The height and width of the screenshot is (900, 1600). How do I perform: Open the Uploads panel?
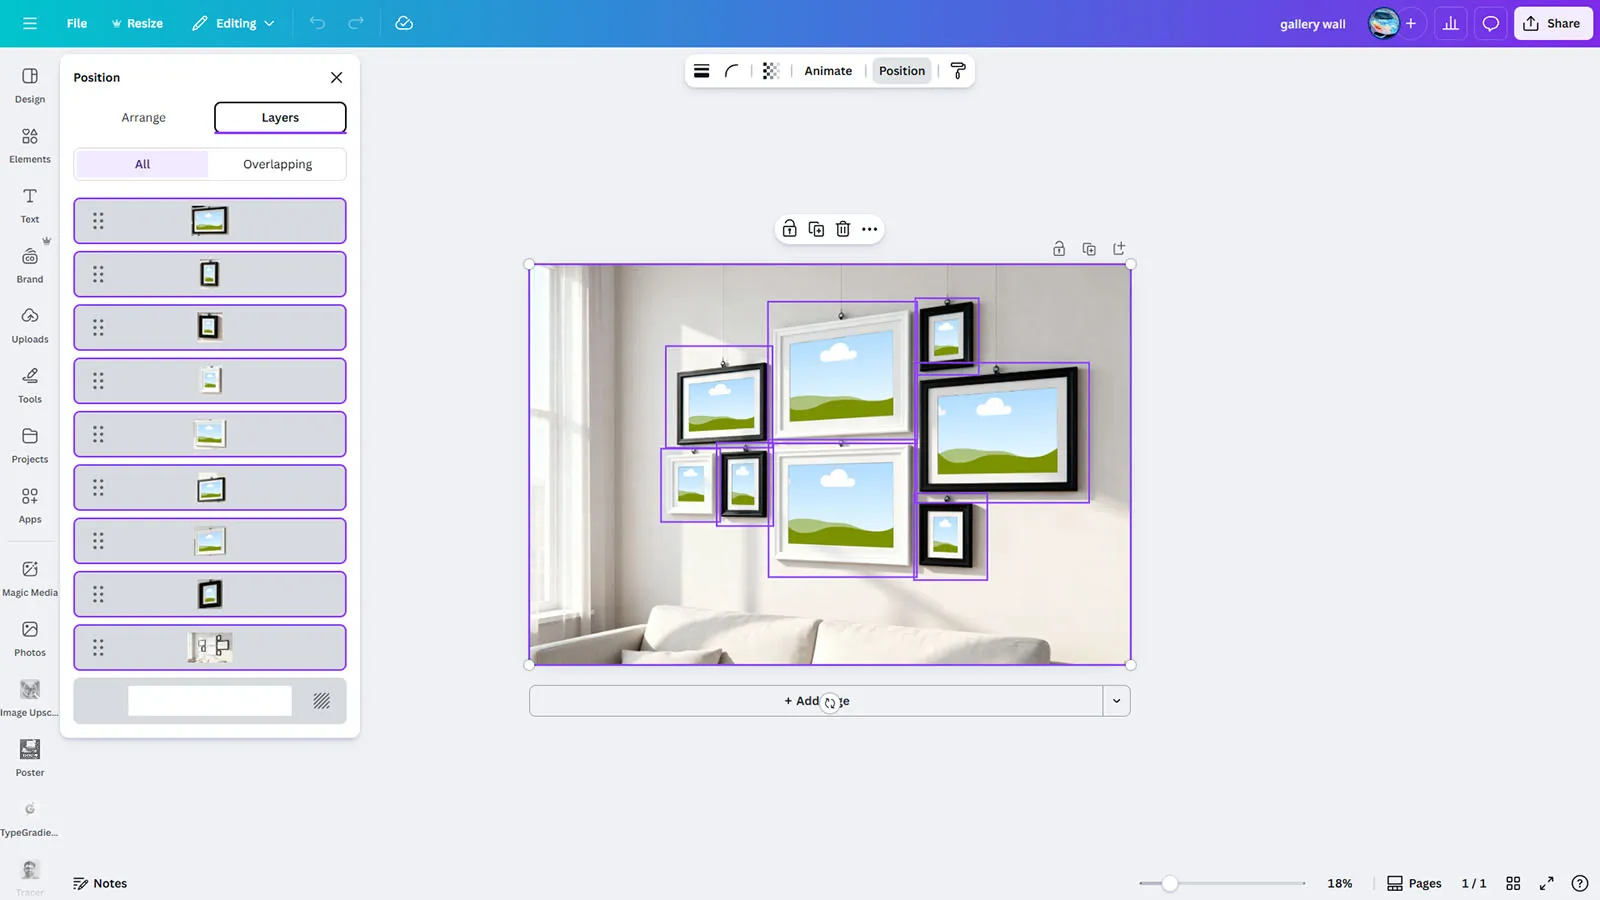(x=30, y=325)
